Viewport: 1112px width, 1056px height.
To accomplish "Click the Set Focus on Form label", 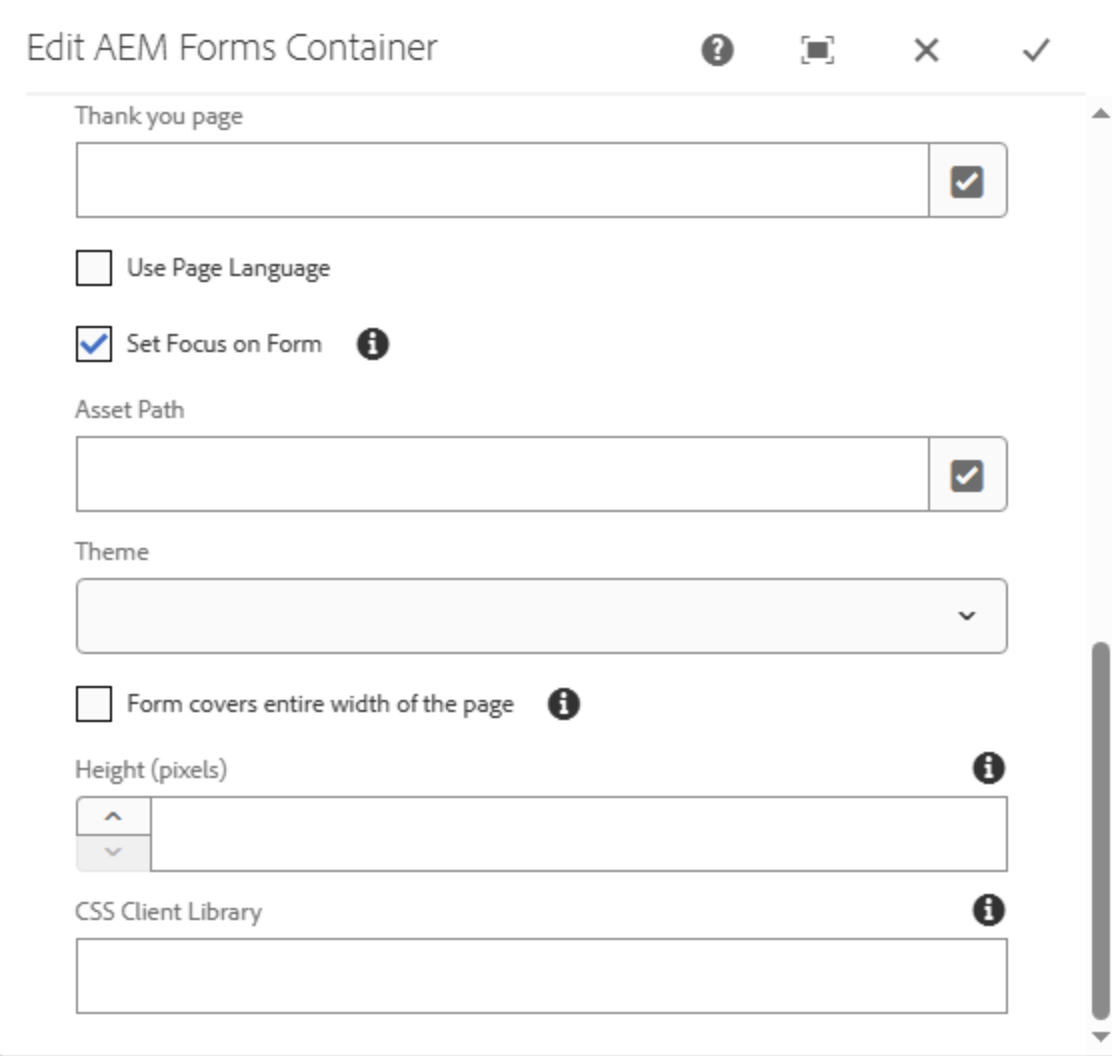I will [224, 344].
